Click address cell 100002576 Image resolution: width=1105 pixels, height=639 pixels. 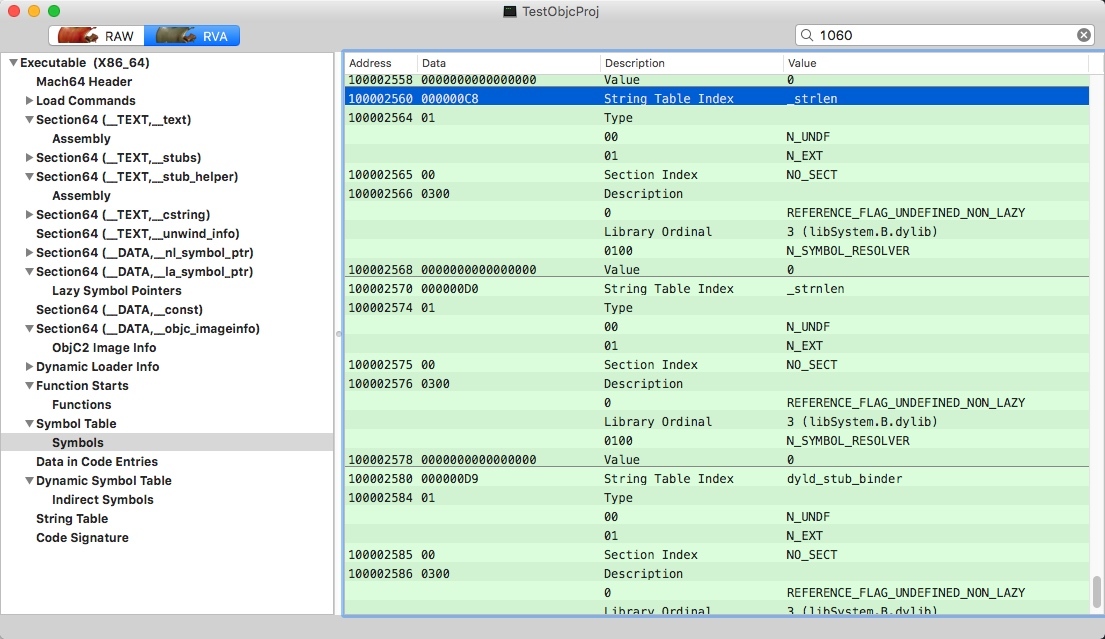point(381,384)
